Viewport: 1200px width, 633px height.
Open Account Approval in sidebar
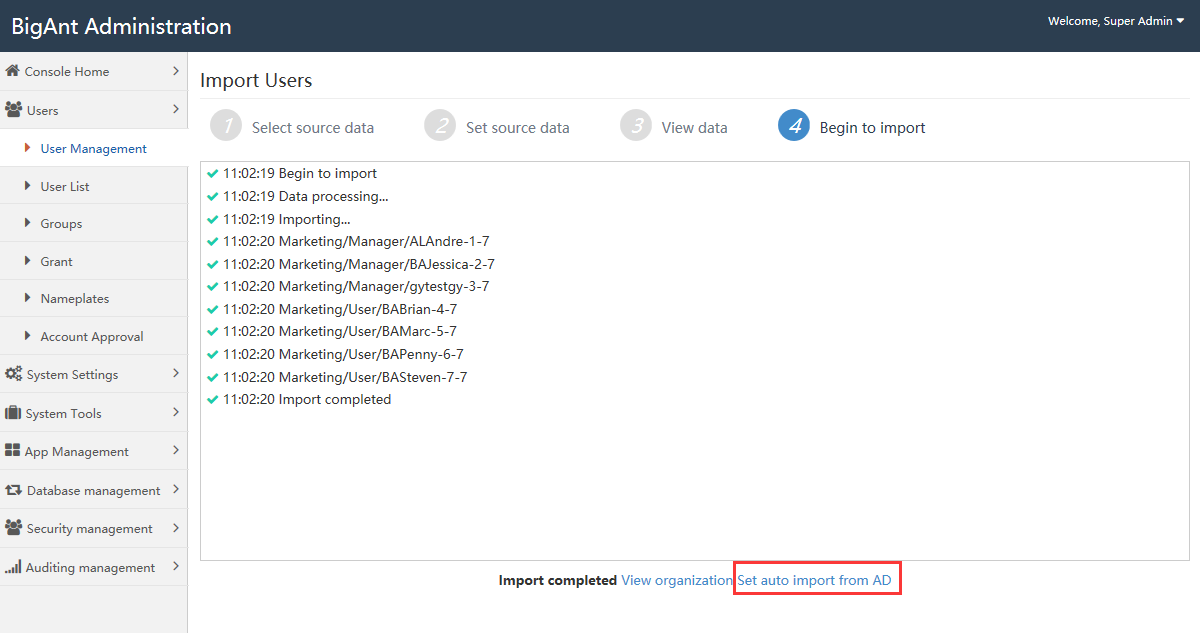point(94,336)
